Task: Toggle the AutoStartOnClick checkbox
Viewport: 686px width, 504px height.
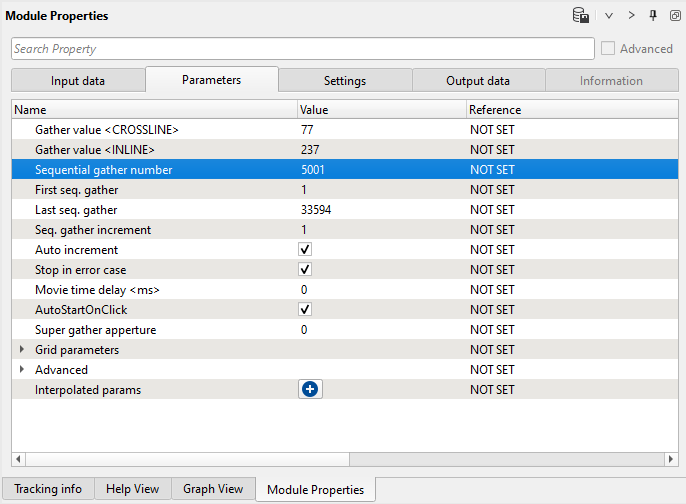Action: 305,310
